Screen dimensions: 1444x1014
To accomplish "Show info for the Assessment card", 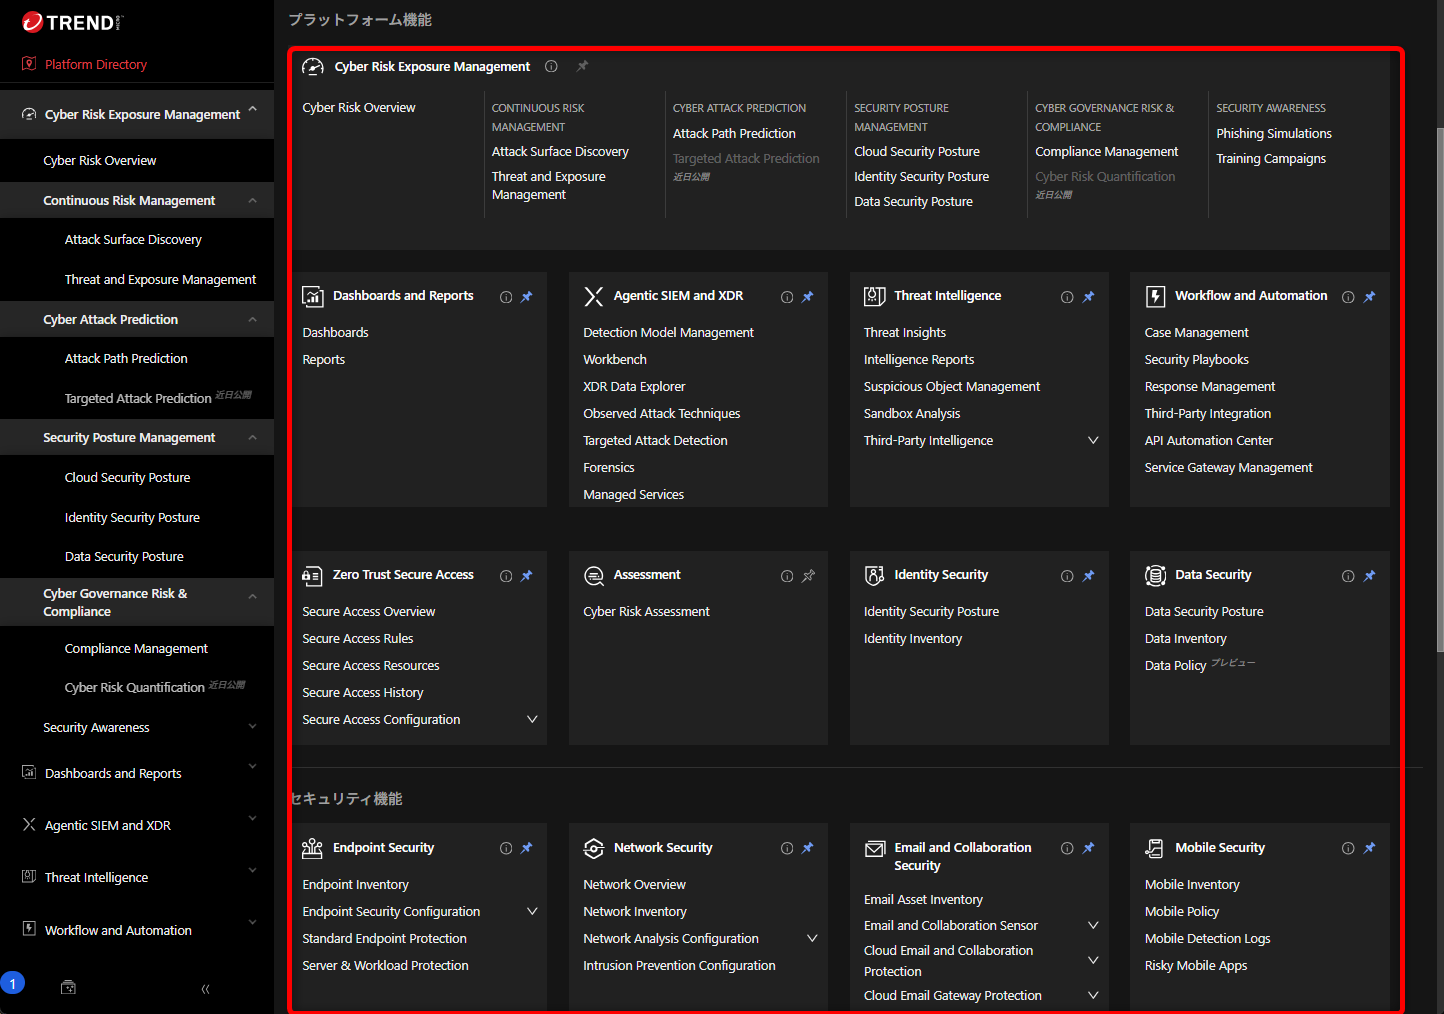I will (787, 576).
